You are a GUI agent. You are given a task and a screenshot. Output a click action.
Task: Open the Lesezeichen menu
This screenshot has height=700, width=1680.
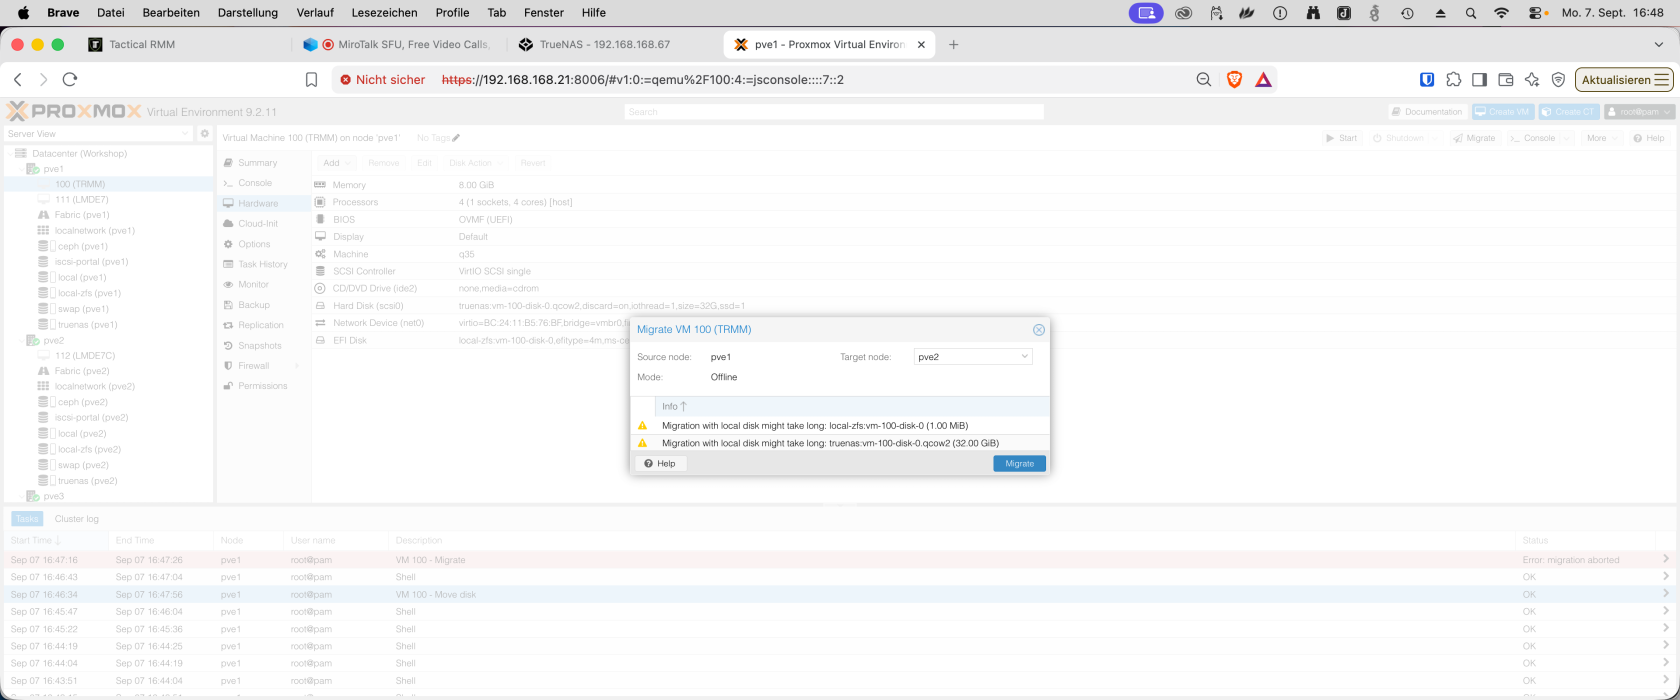click(385, 13)
